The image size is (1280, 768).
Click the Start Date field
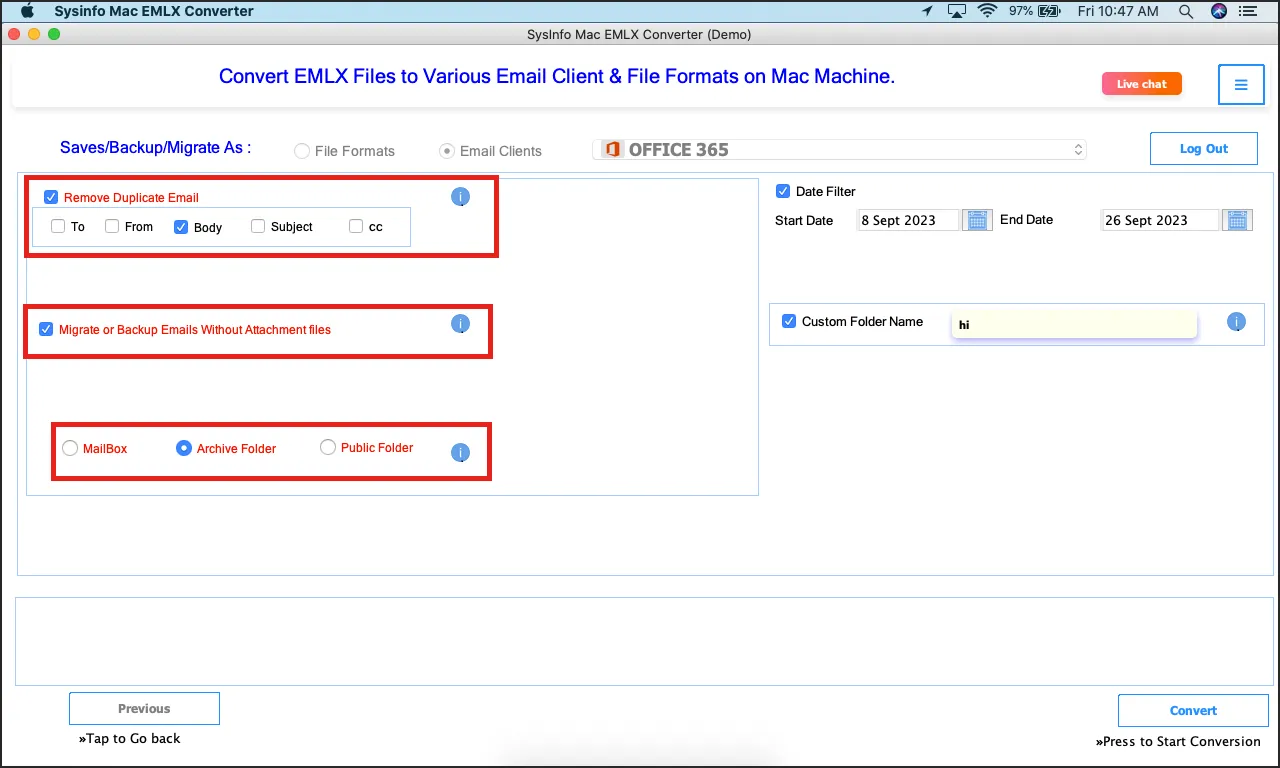(x=909, y=220)
